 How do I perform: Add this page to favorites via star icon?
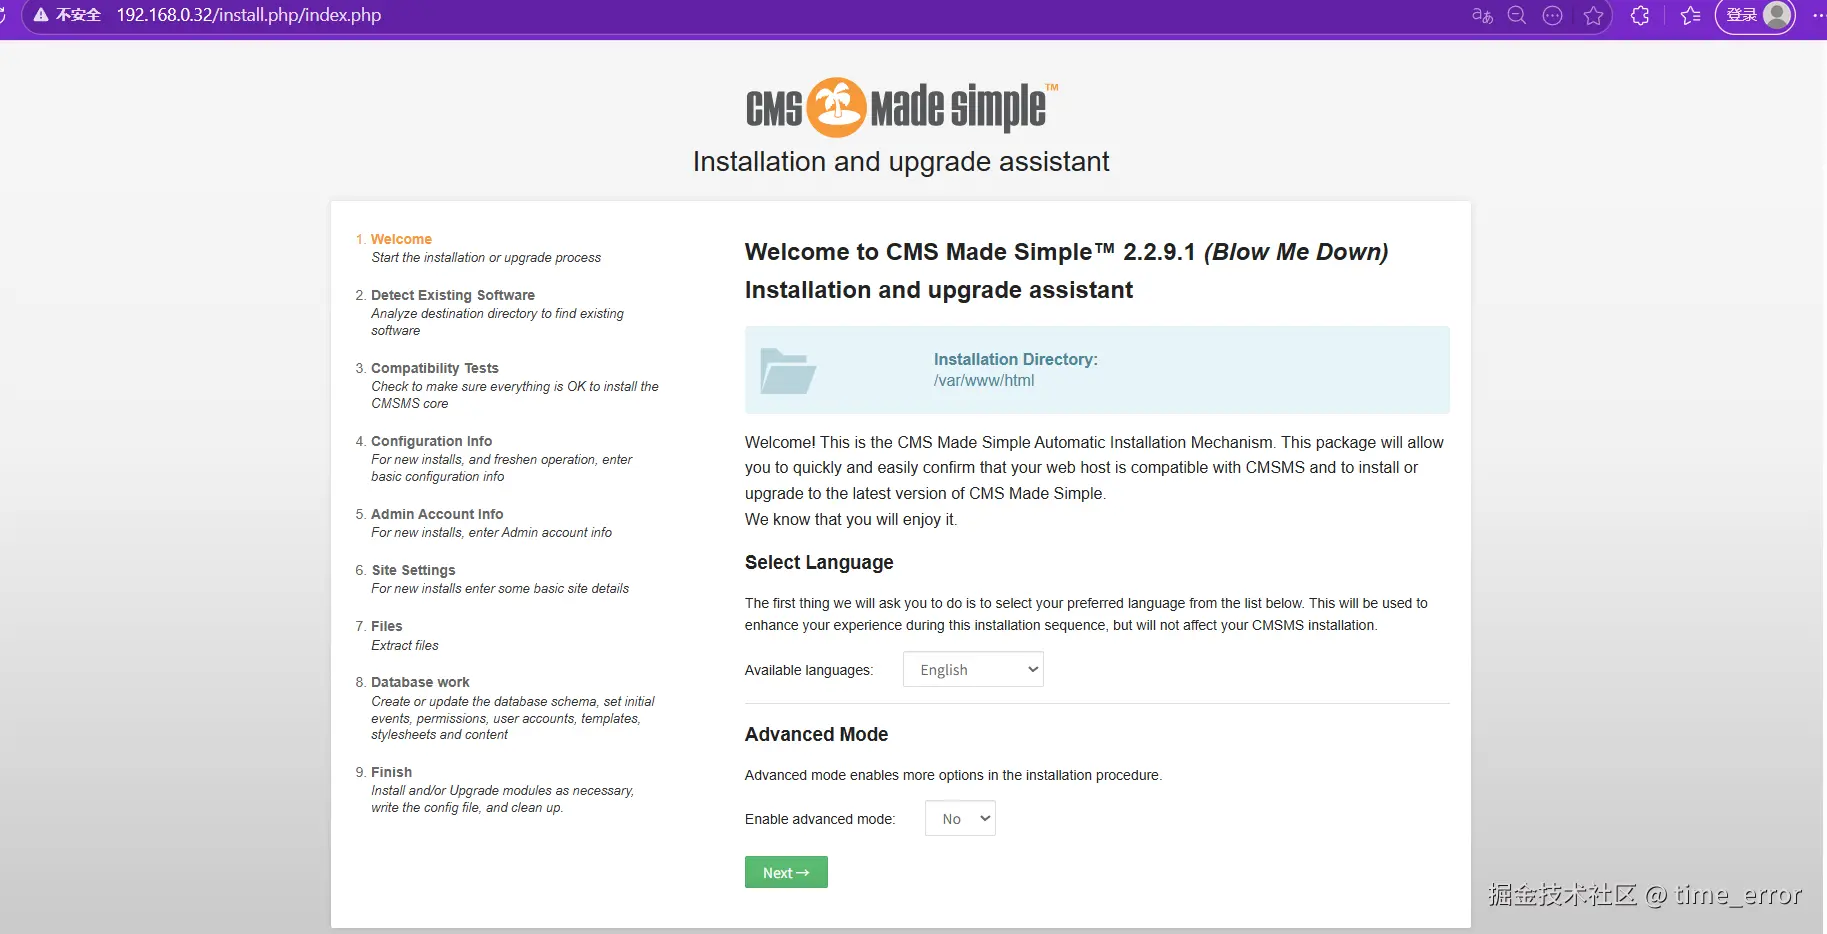[x=1594, y=15]
